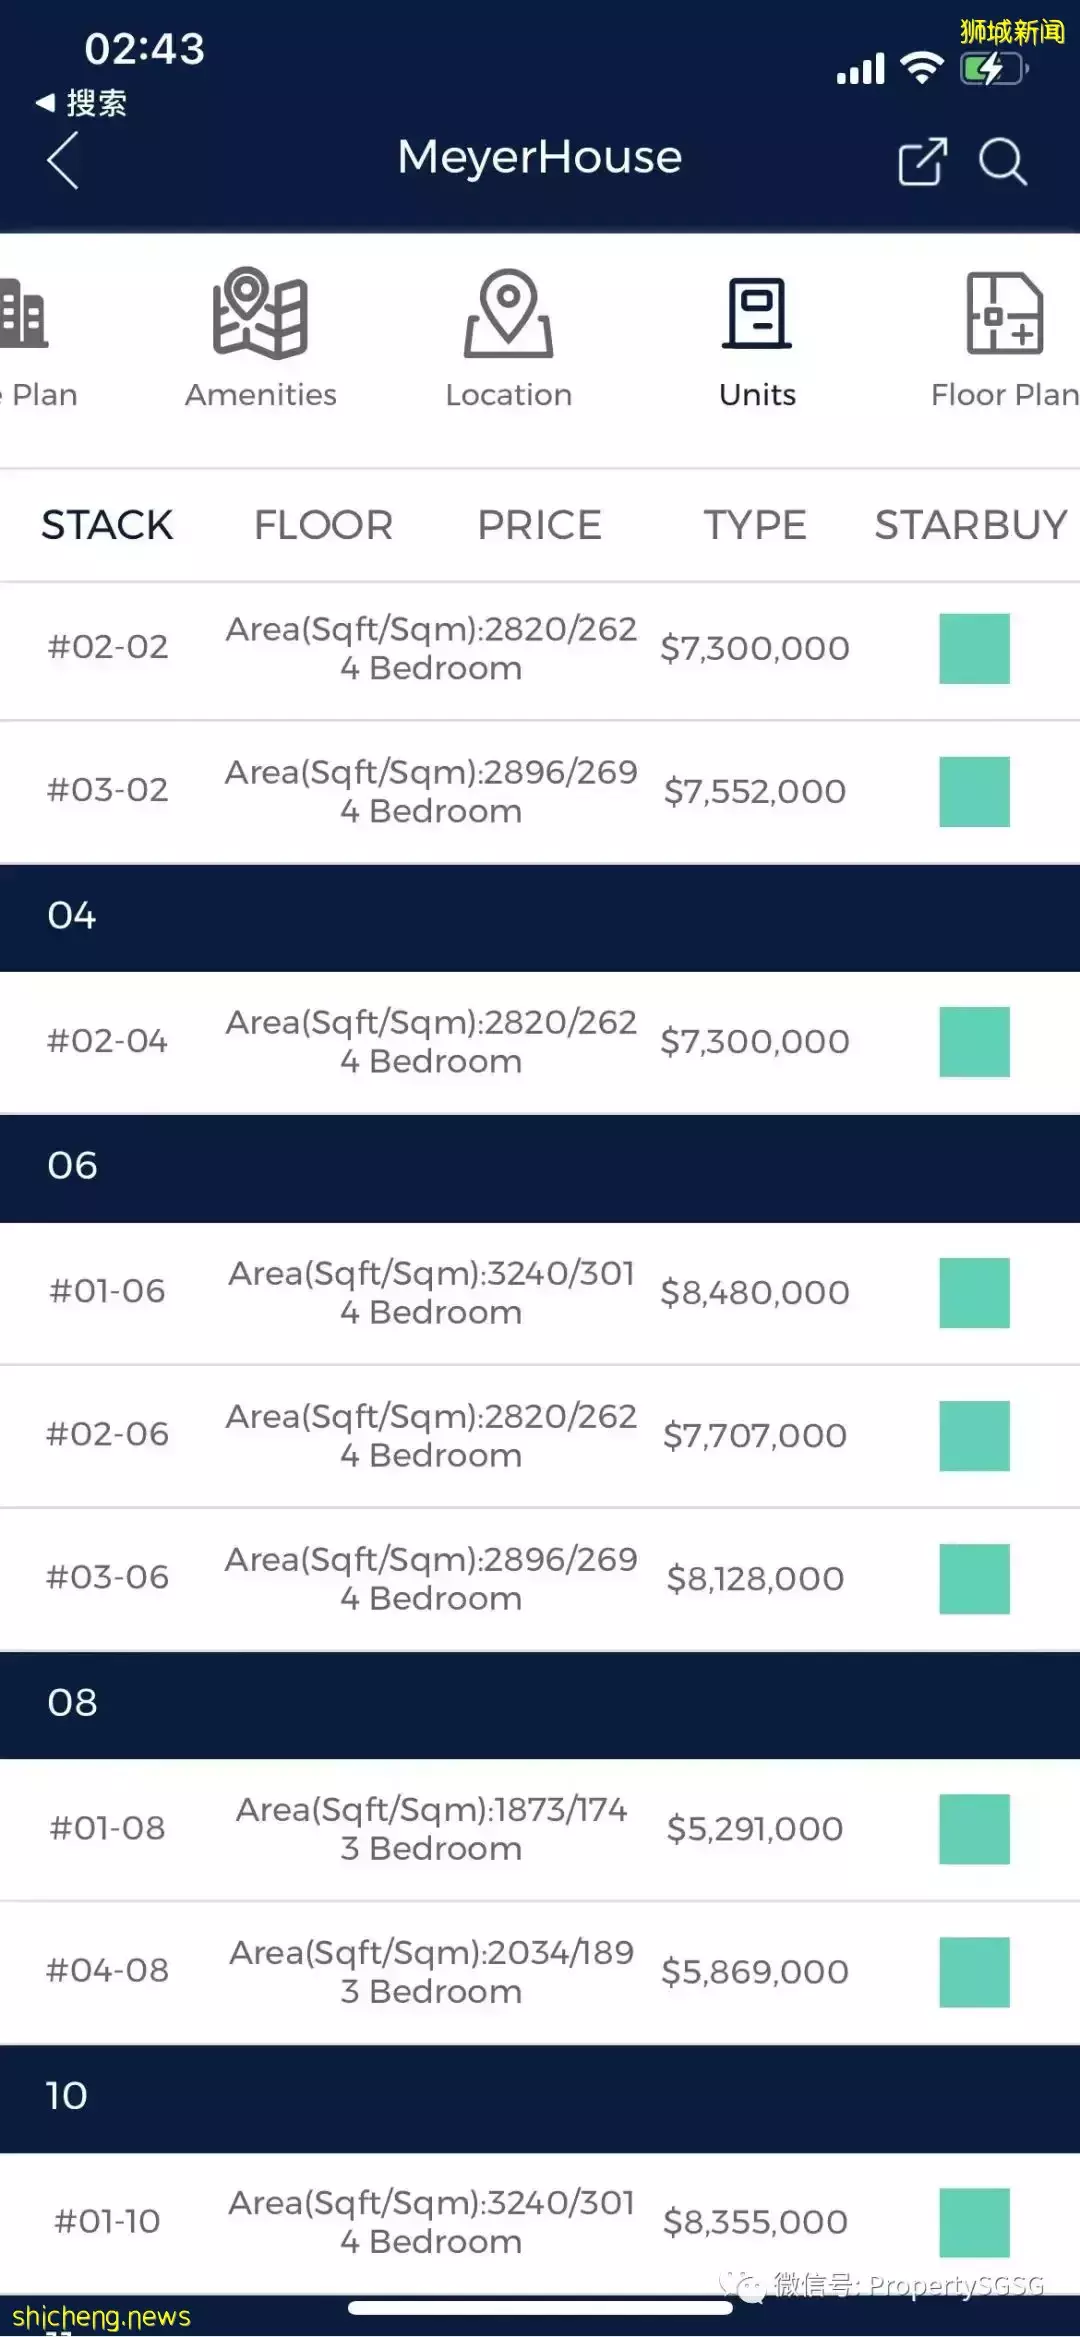1080x2337 pixels.
Task: Open the unit #03-06 row
Action: pos(430,1578)
